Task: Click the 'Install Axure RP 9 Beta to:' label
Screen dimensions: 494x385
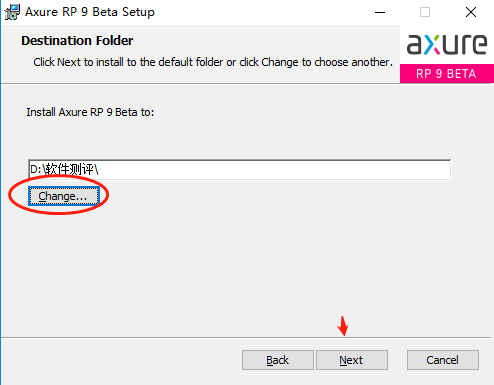Action: [90, 112]
